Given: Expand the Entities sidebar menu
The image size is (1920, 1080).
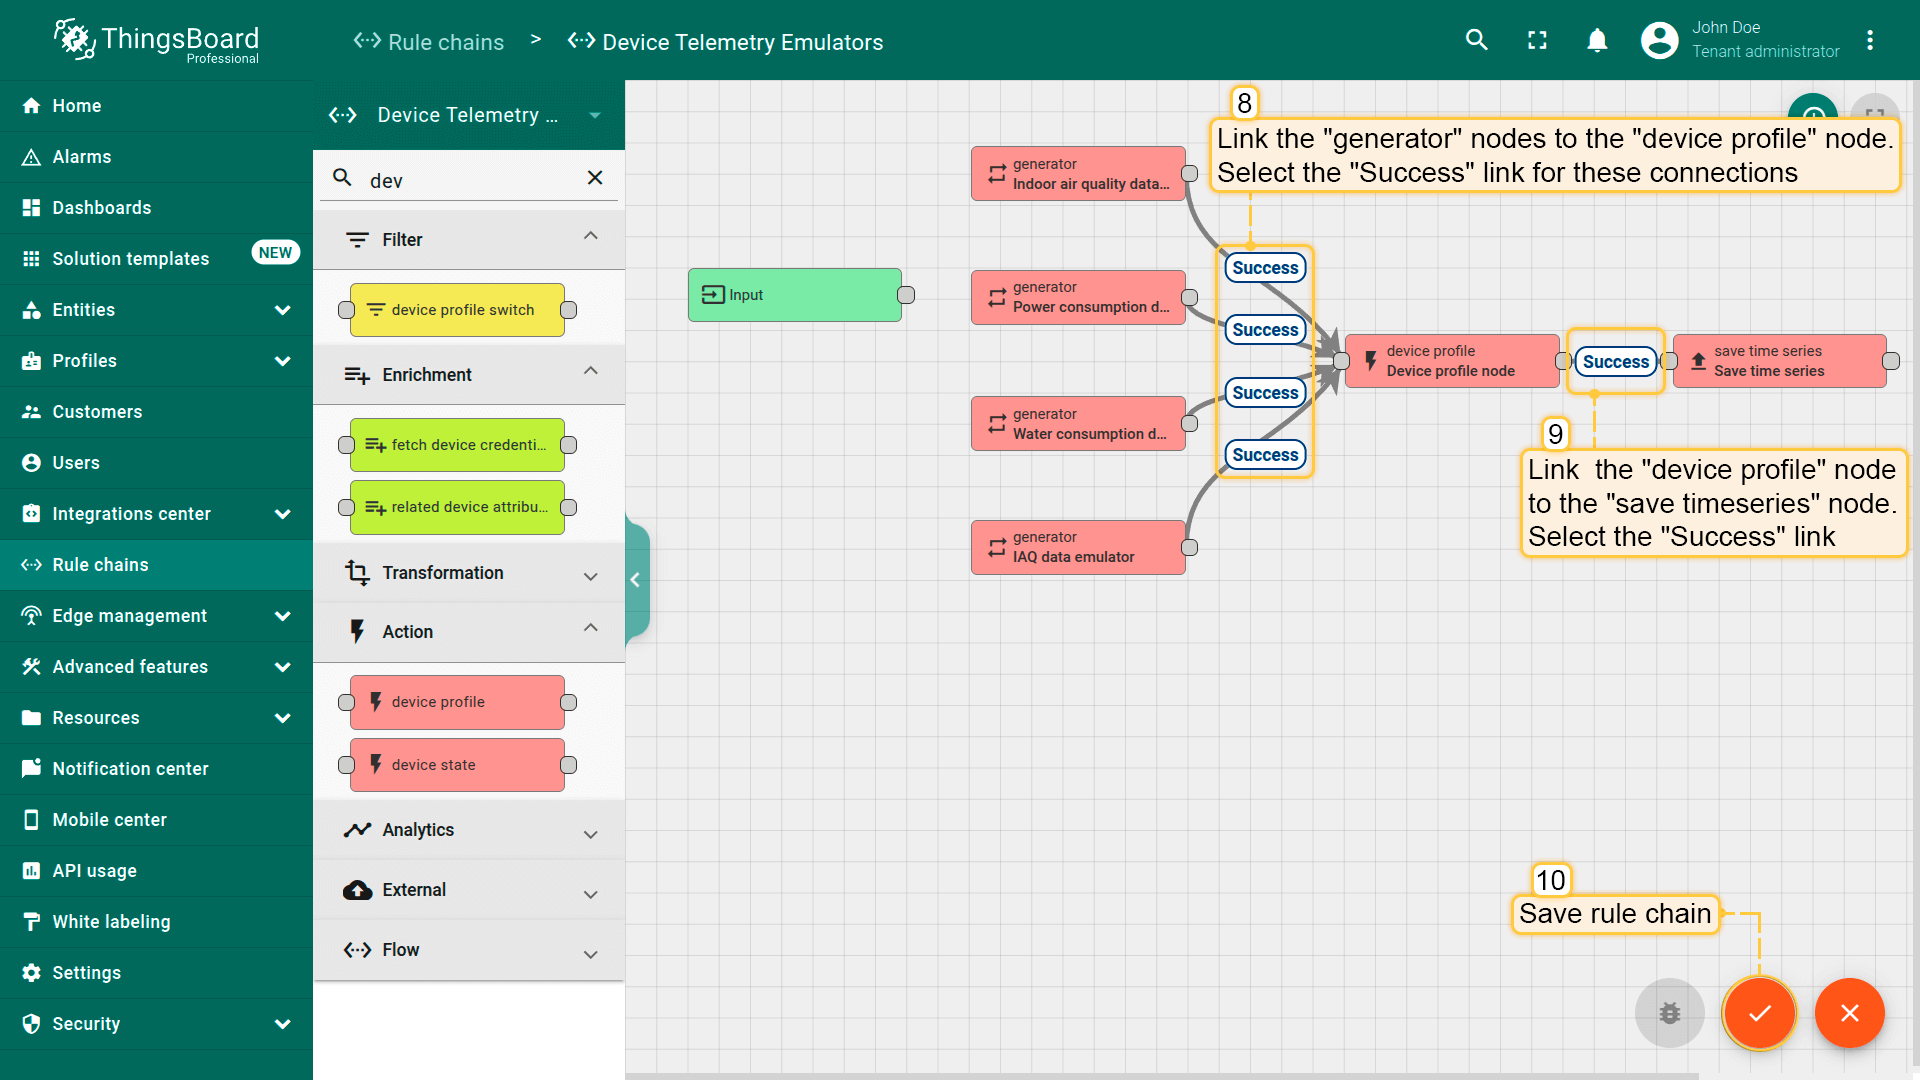Looking at the screenshot, I should pyautogui.click(x=282, y=310).
